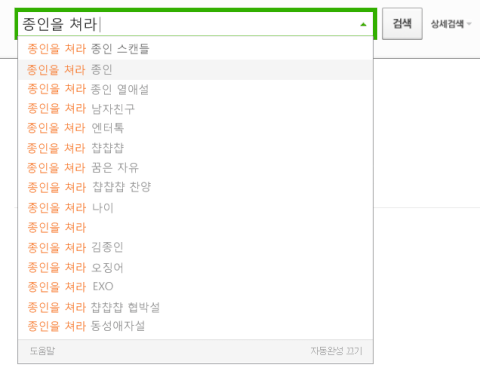Collapse autocomplete list with green arrow
480x383 pixels.
(363, 24)
